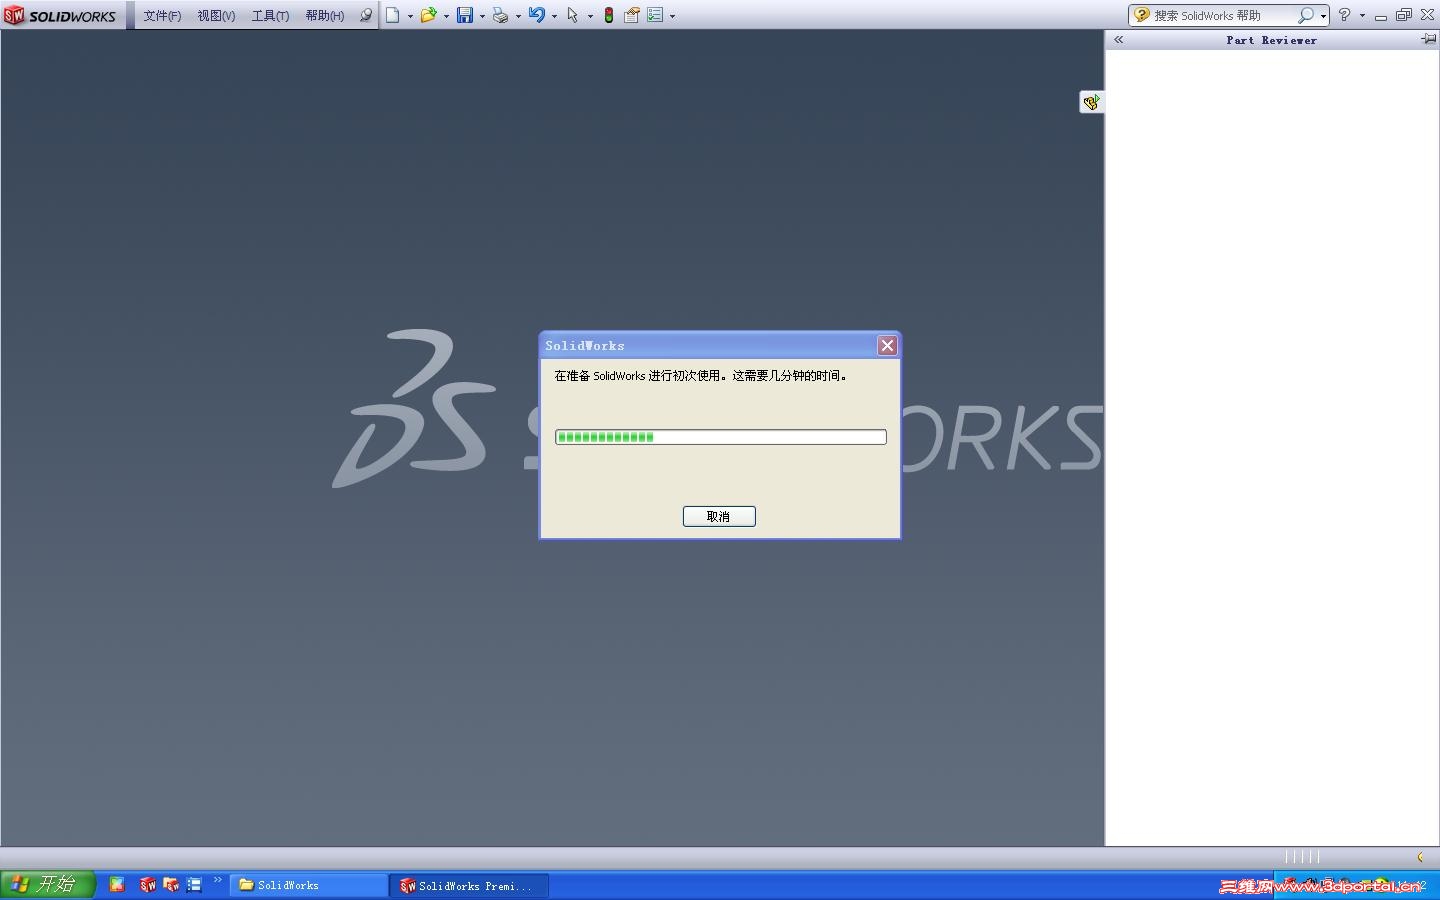Click the help question bubble in search box
Screen dimensions: 1440x900
click(1141, 15)
